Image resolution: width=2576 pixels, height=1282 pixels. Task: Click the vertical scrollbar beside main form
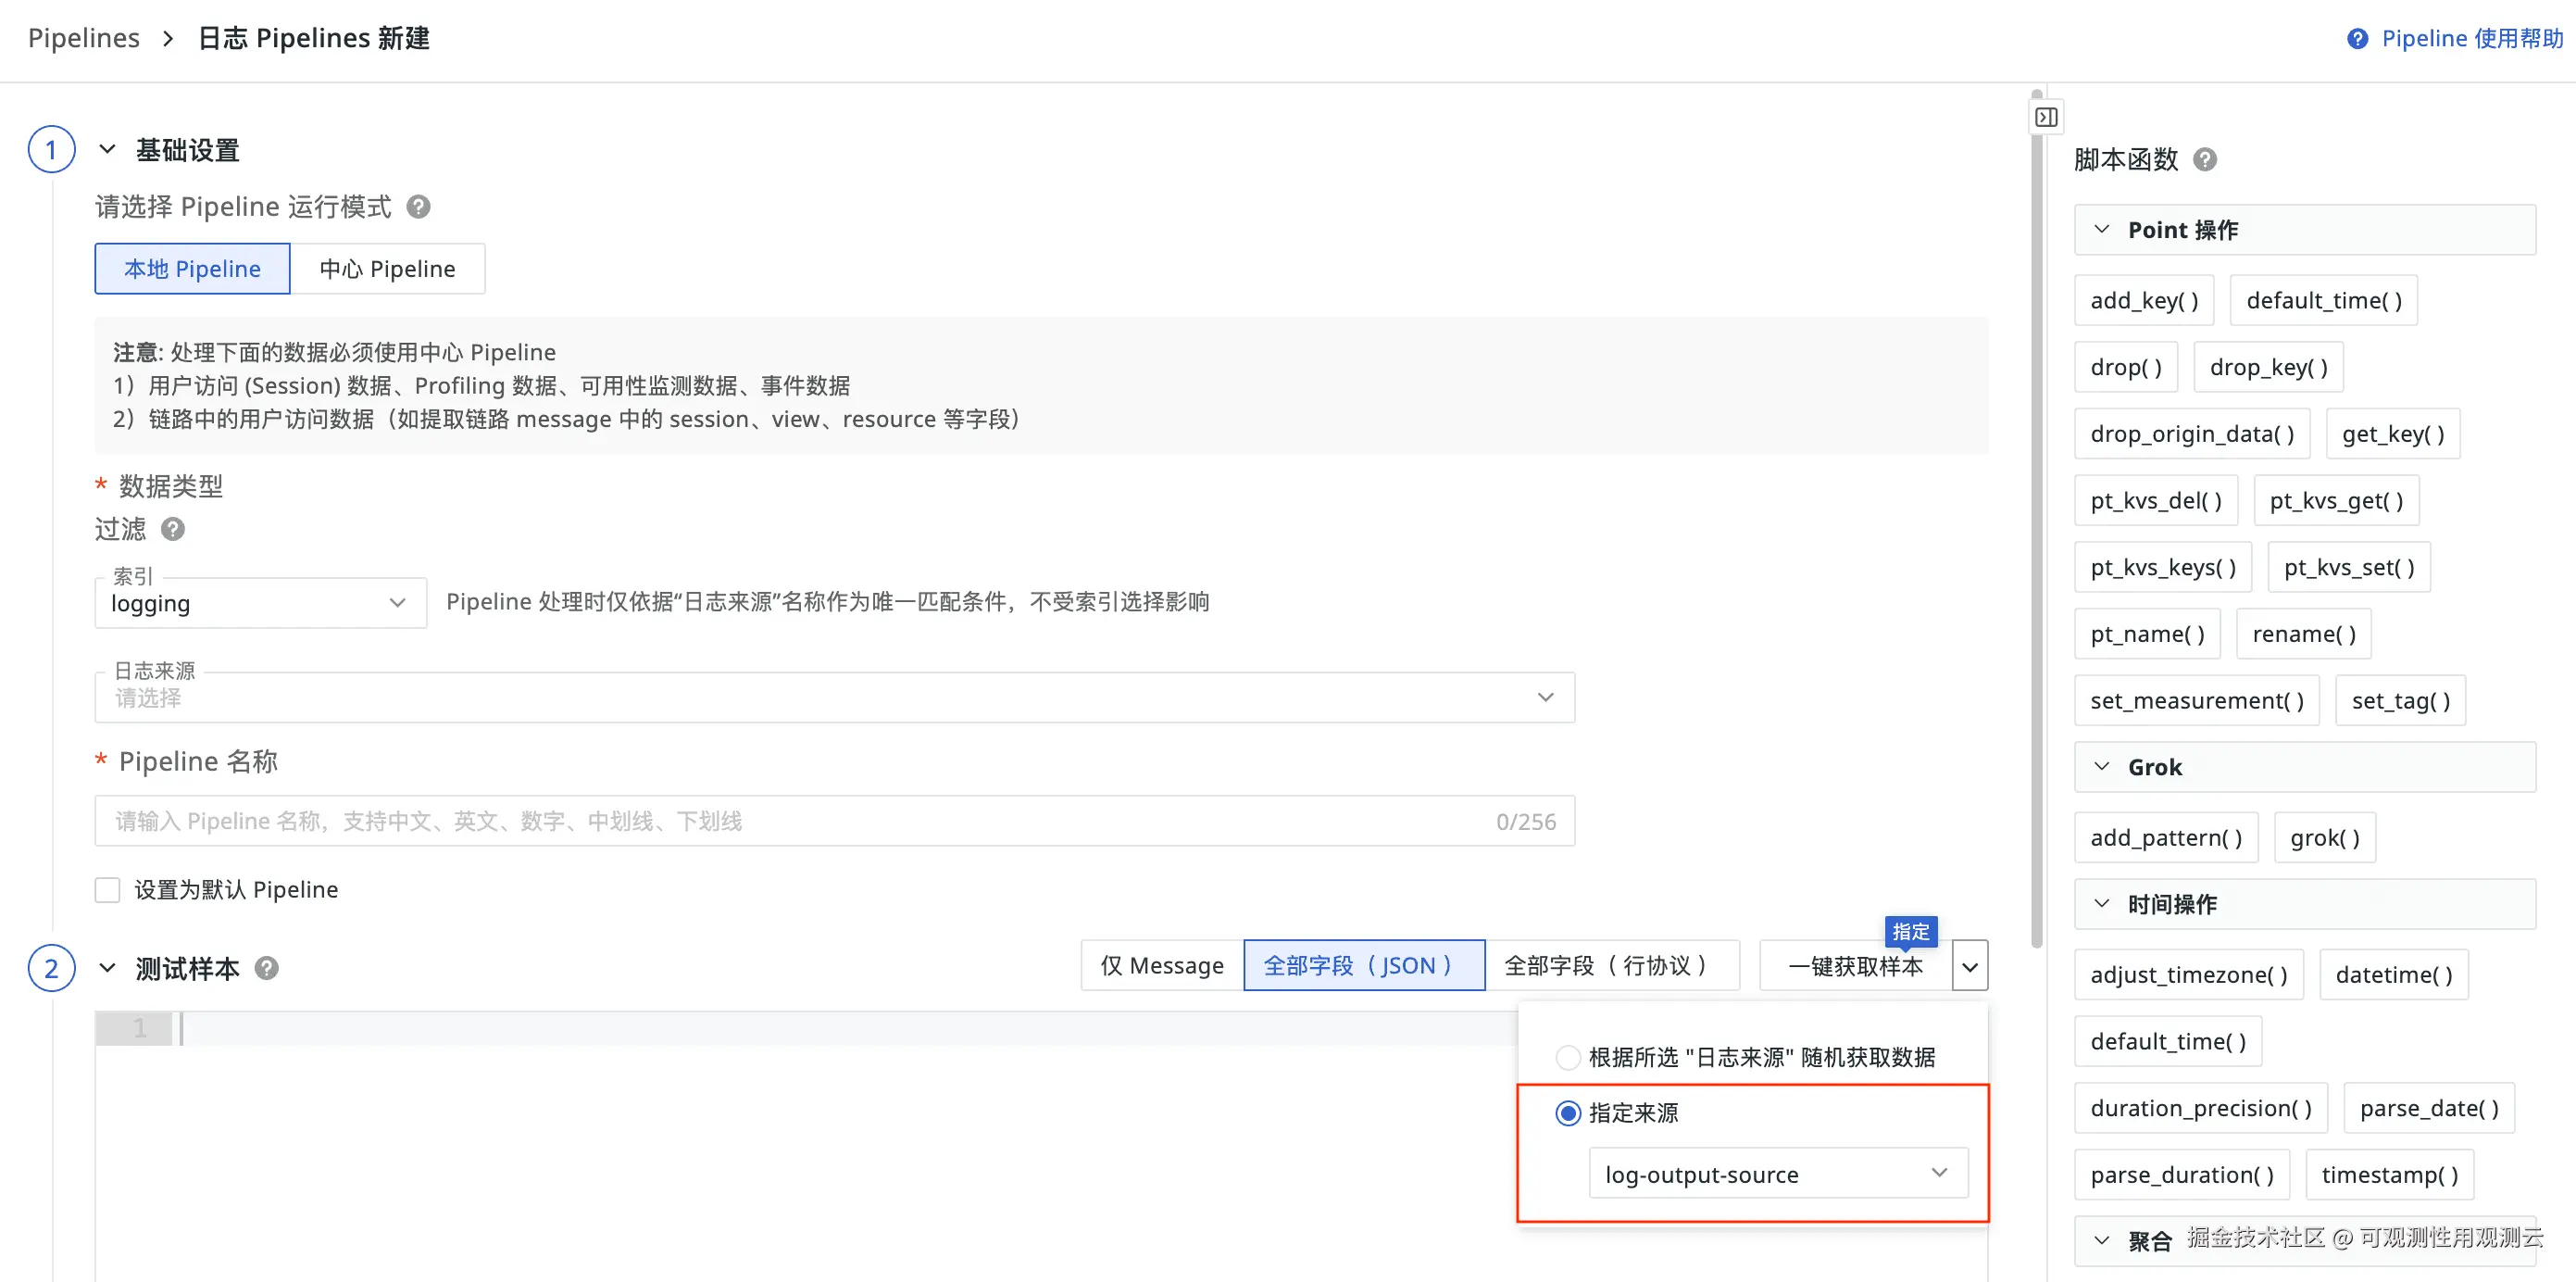pyautogui.click(x=2036, y=520)
